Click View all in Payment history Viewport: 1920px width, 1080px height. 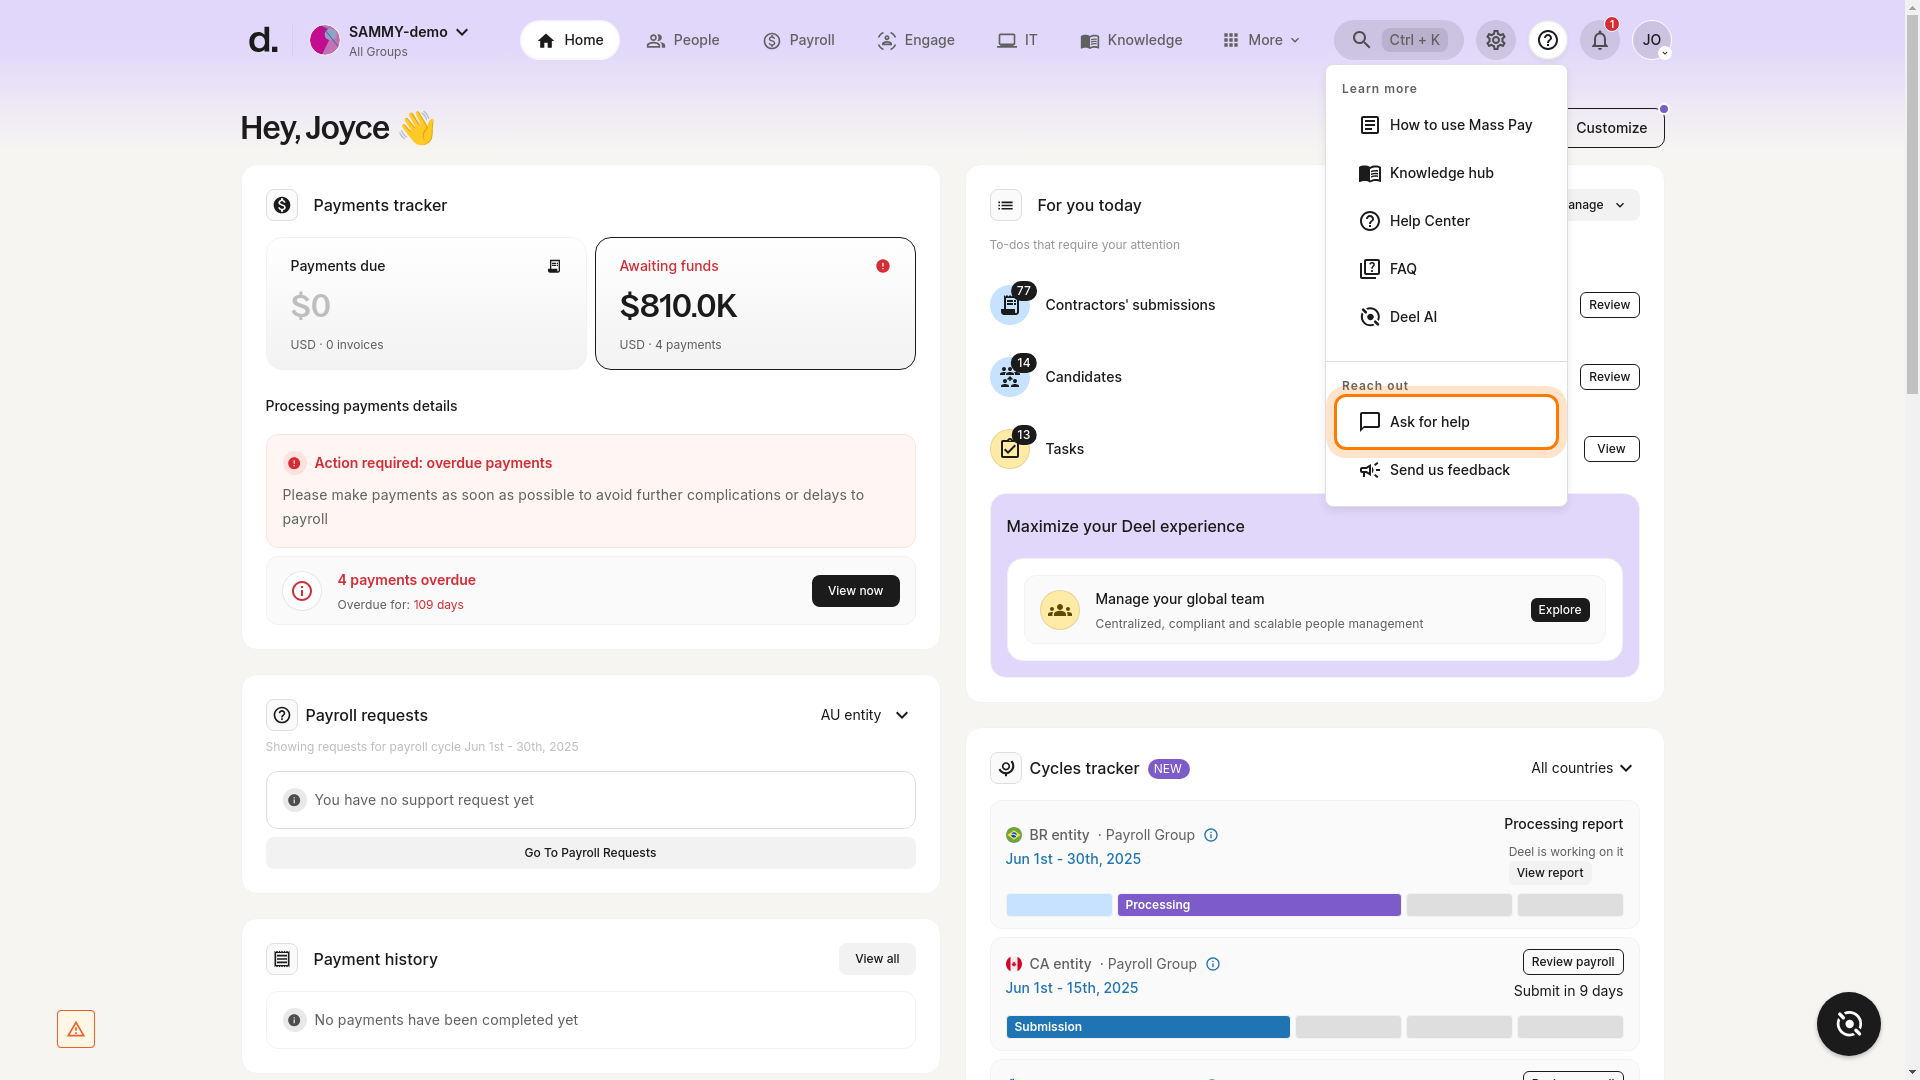click(877, 959)
